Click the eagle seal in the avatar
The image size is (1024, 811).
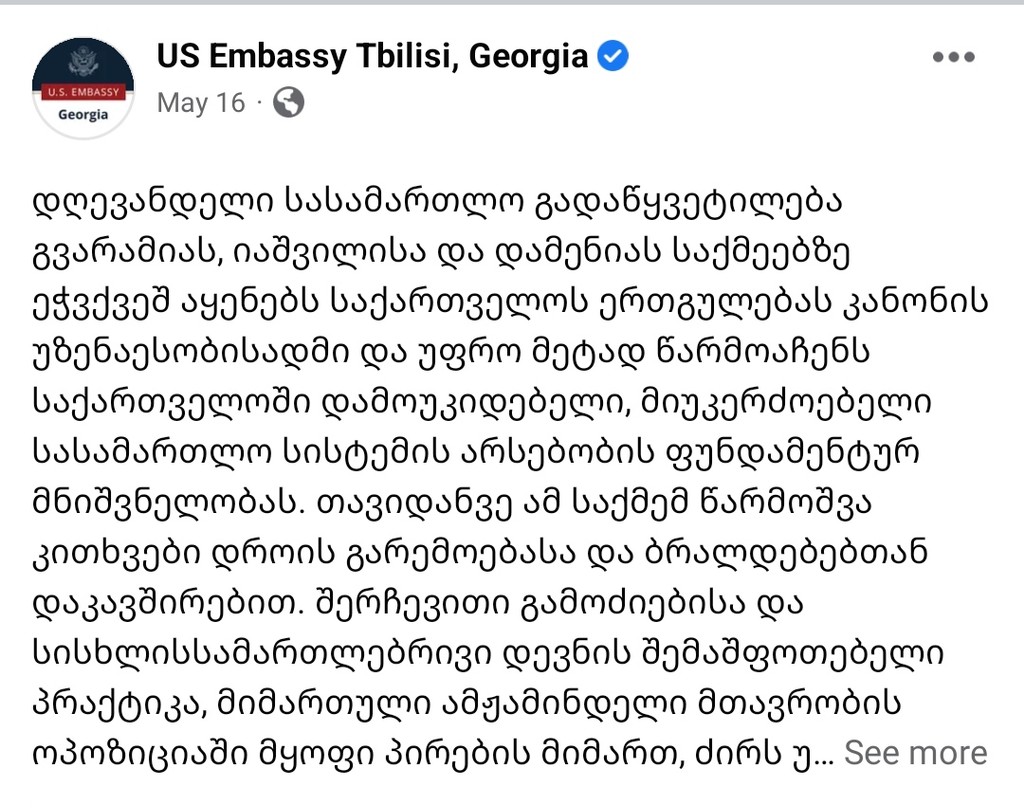83,63
